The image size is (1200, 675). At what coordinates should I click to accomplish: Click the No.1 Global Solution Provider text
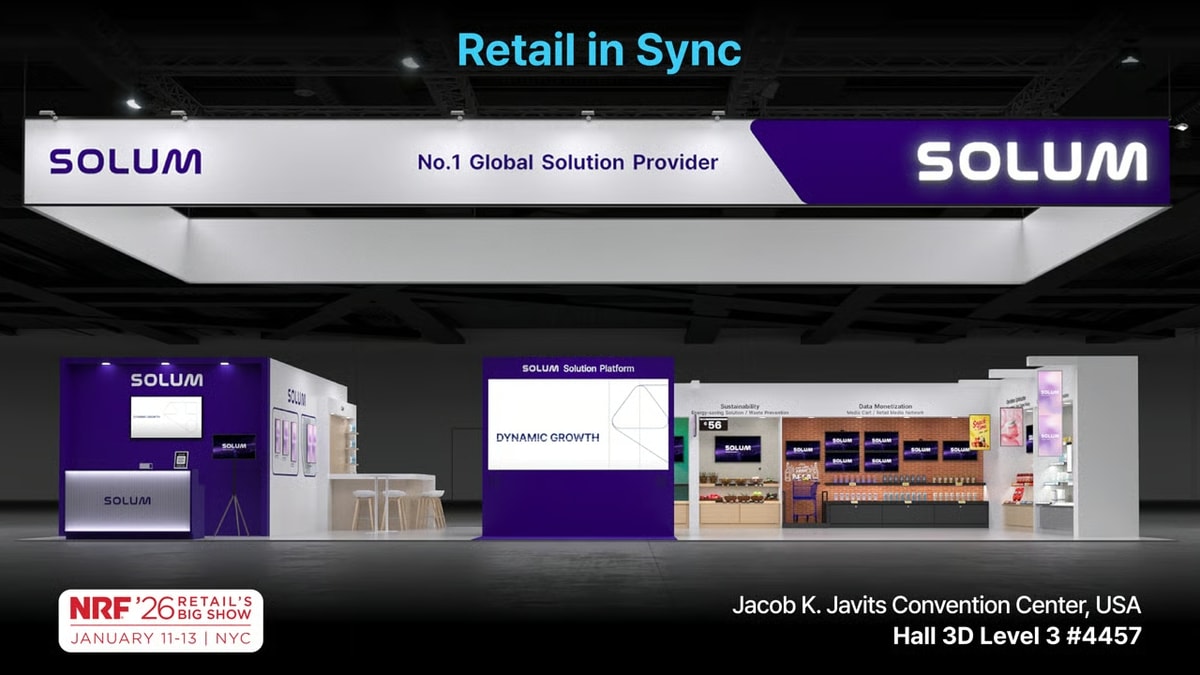(x=567, y=162)
